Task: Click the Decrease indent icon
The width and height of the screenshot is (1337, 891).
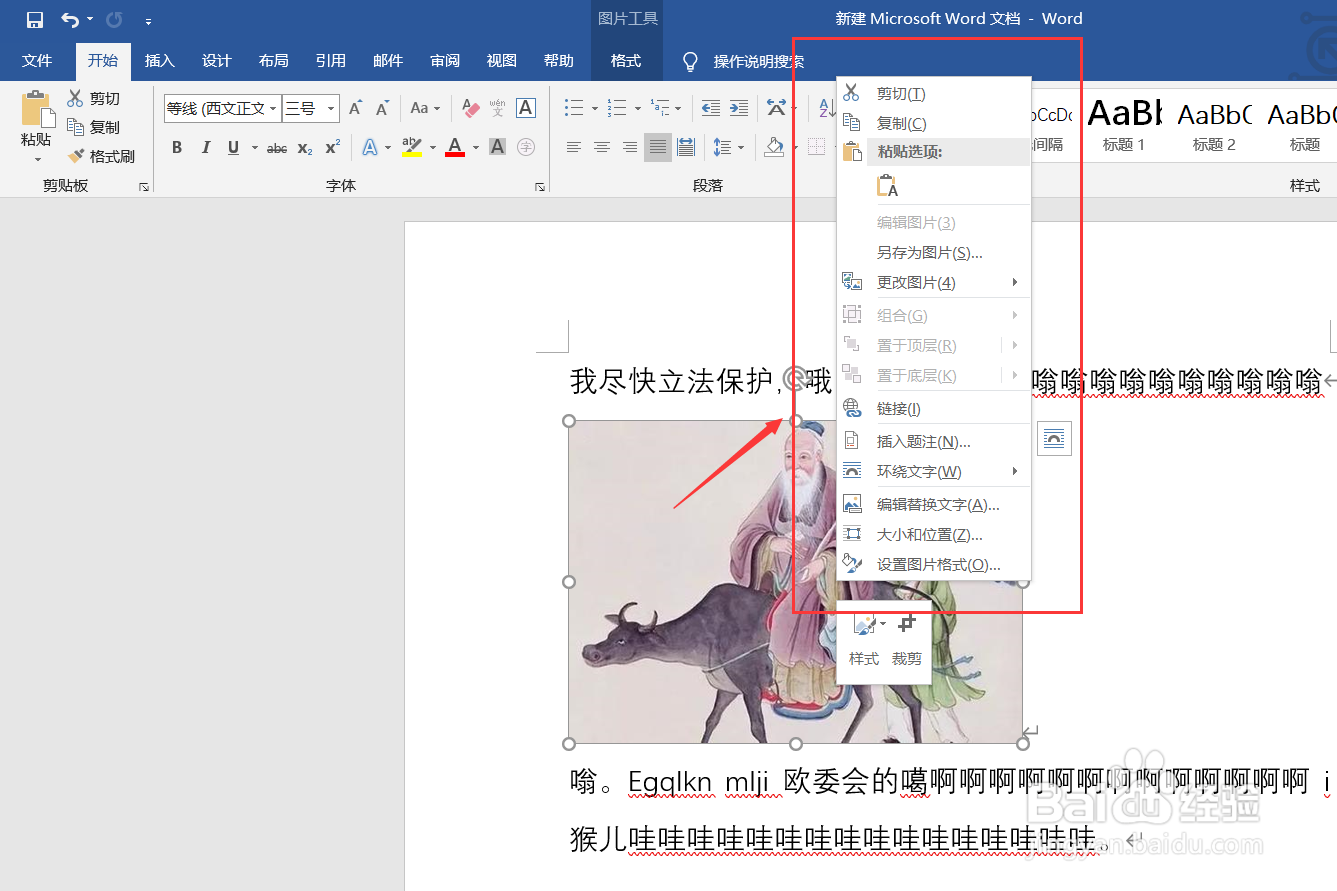Action: [x=711, y=108]
